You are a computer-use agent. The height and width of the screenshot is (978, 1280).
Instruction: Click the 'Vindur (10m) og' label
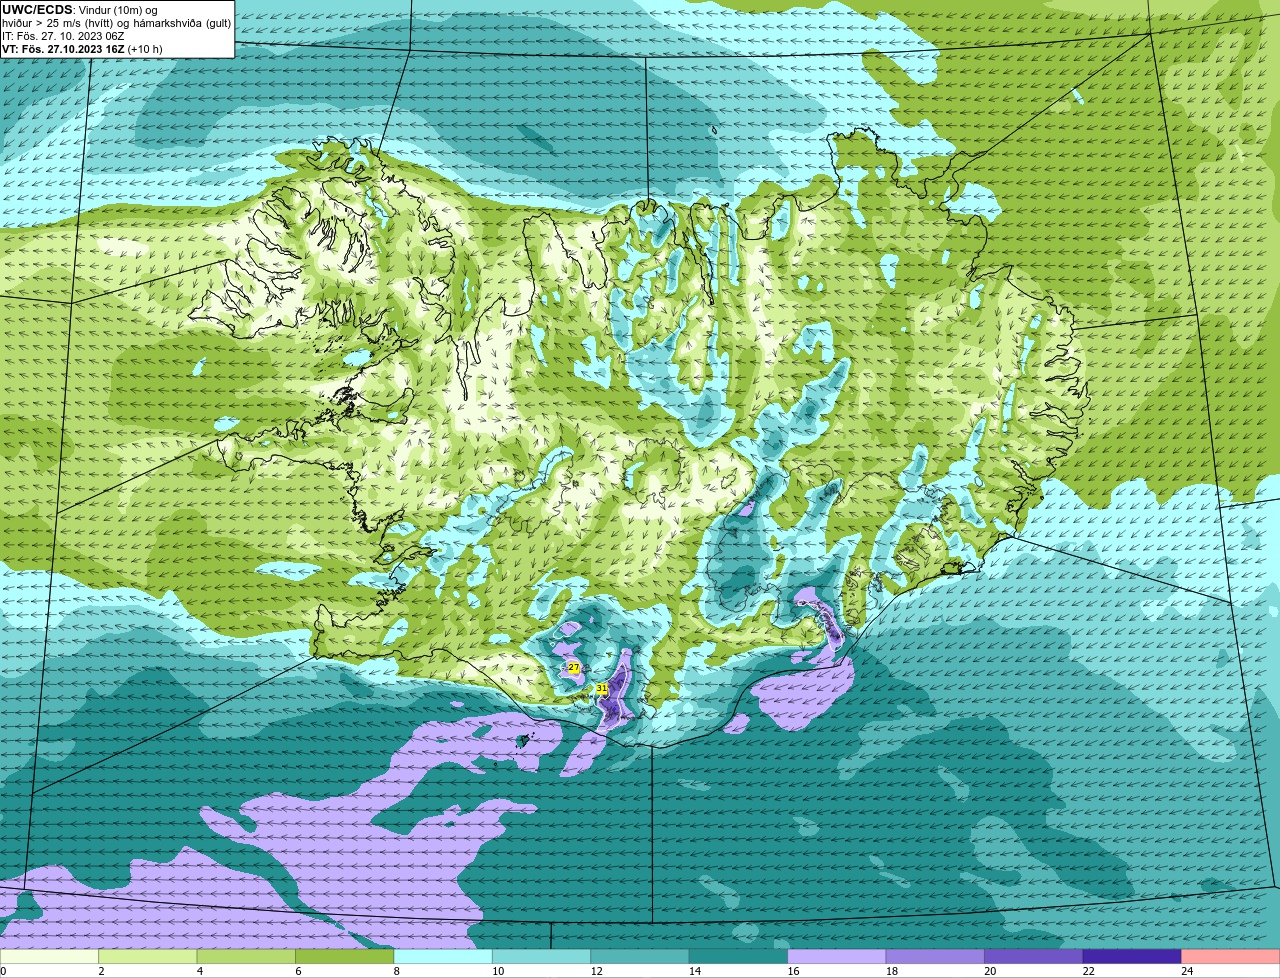(118, 10)
